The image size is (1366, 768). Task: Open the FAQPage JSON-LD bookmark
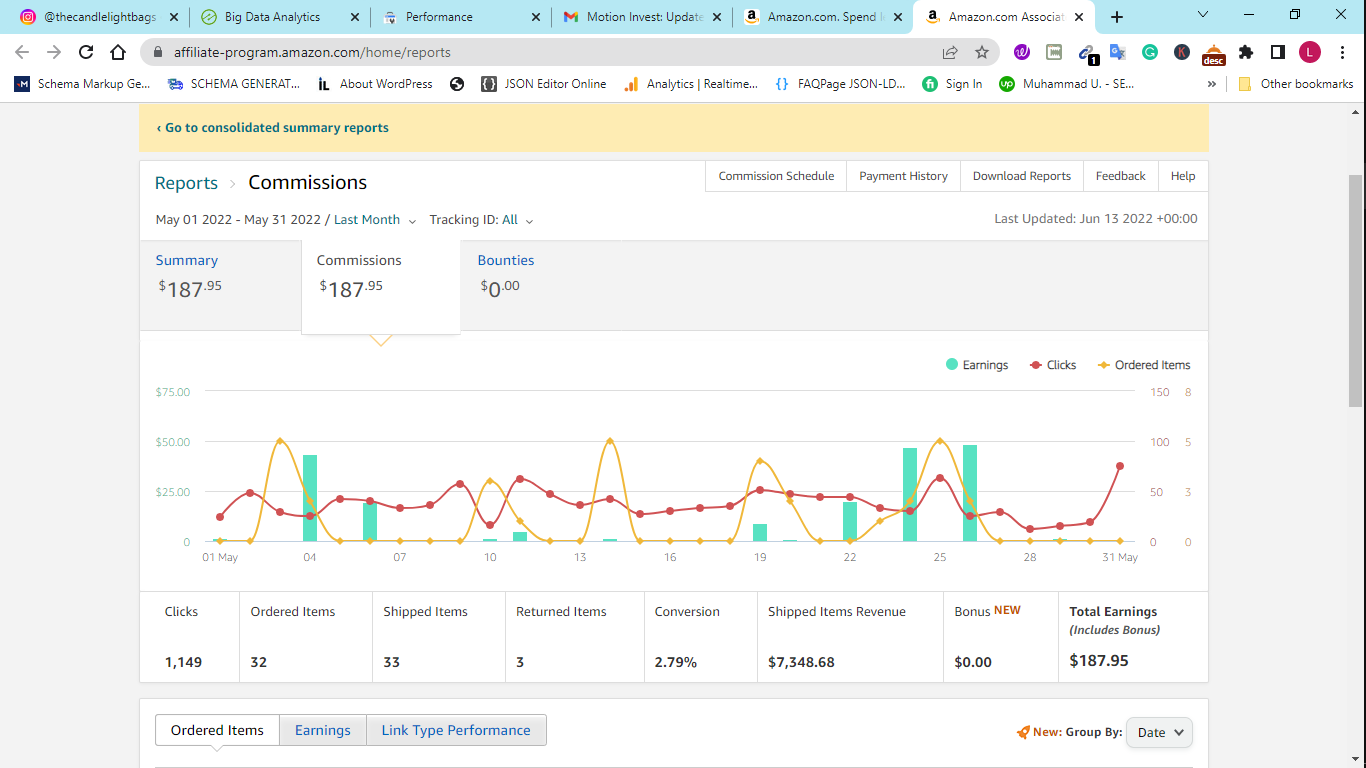click(x=840, y=84)
